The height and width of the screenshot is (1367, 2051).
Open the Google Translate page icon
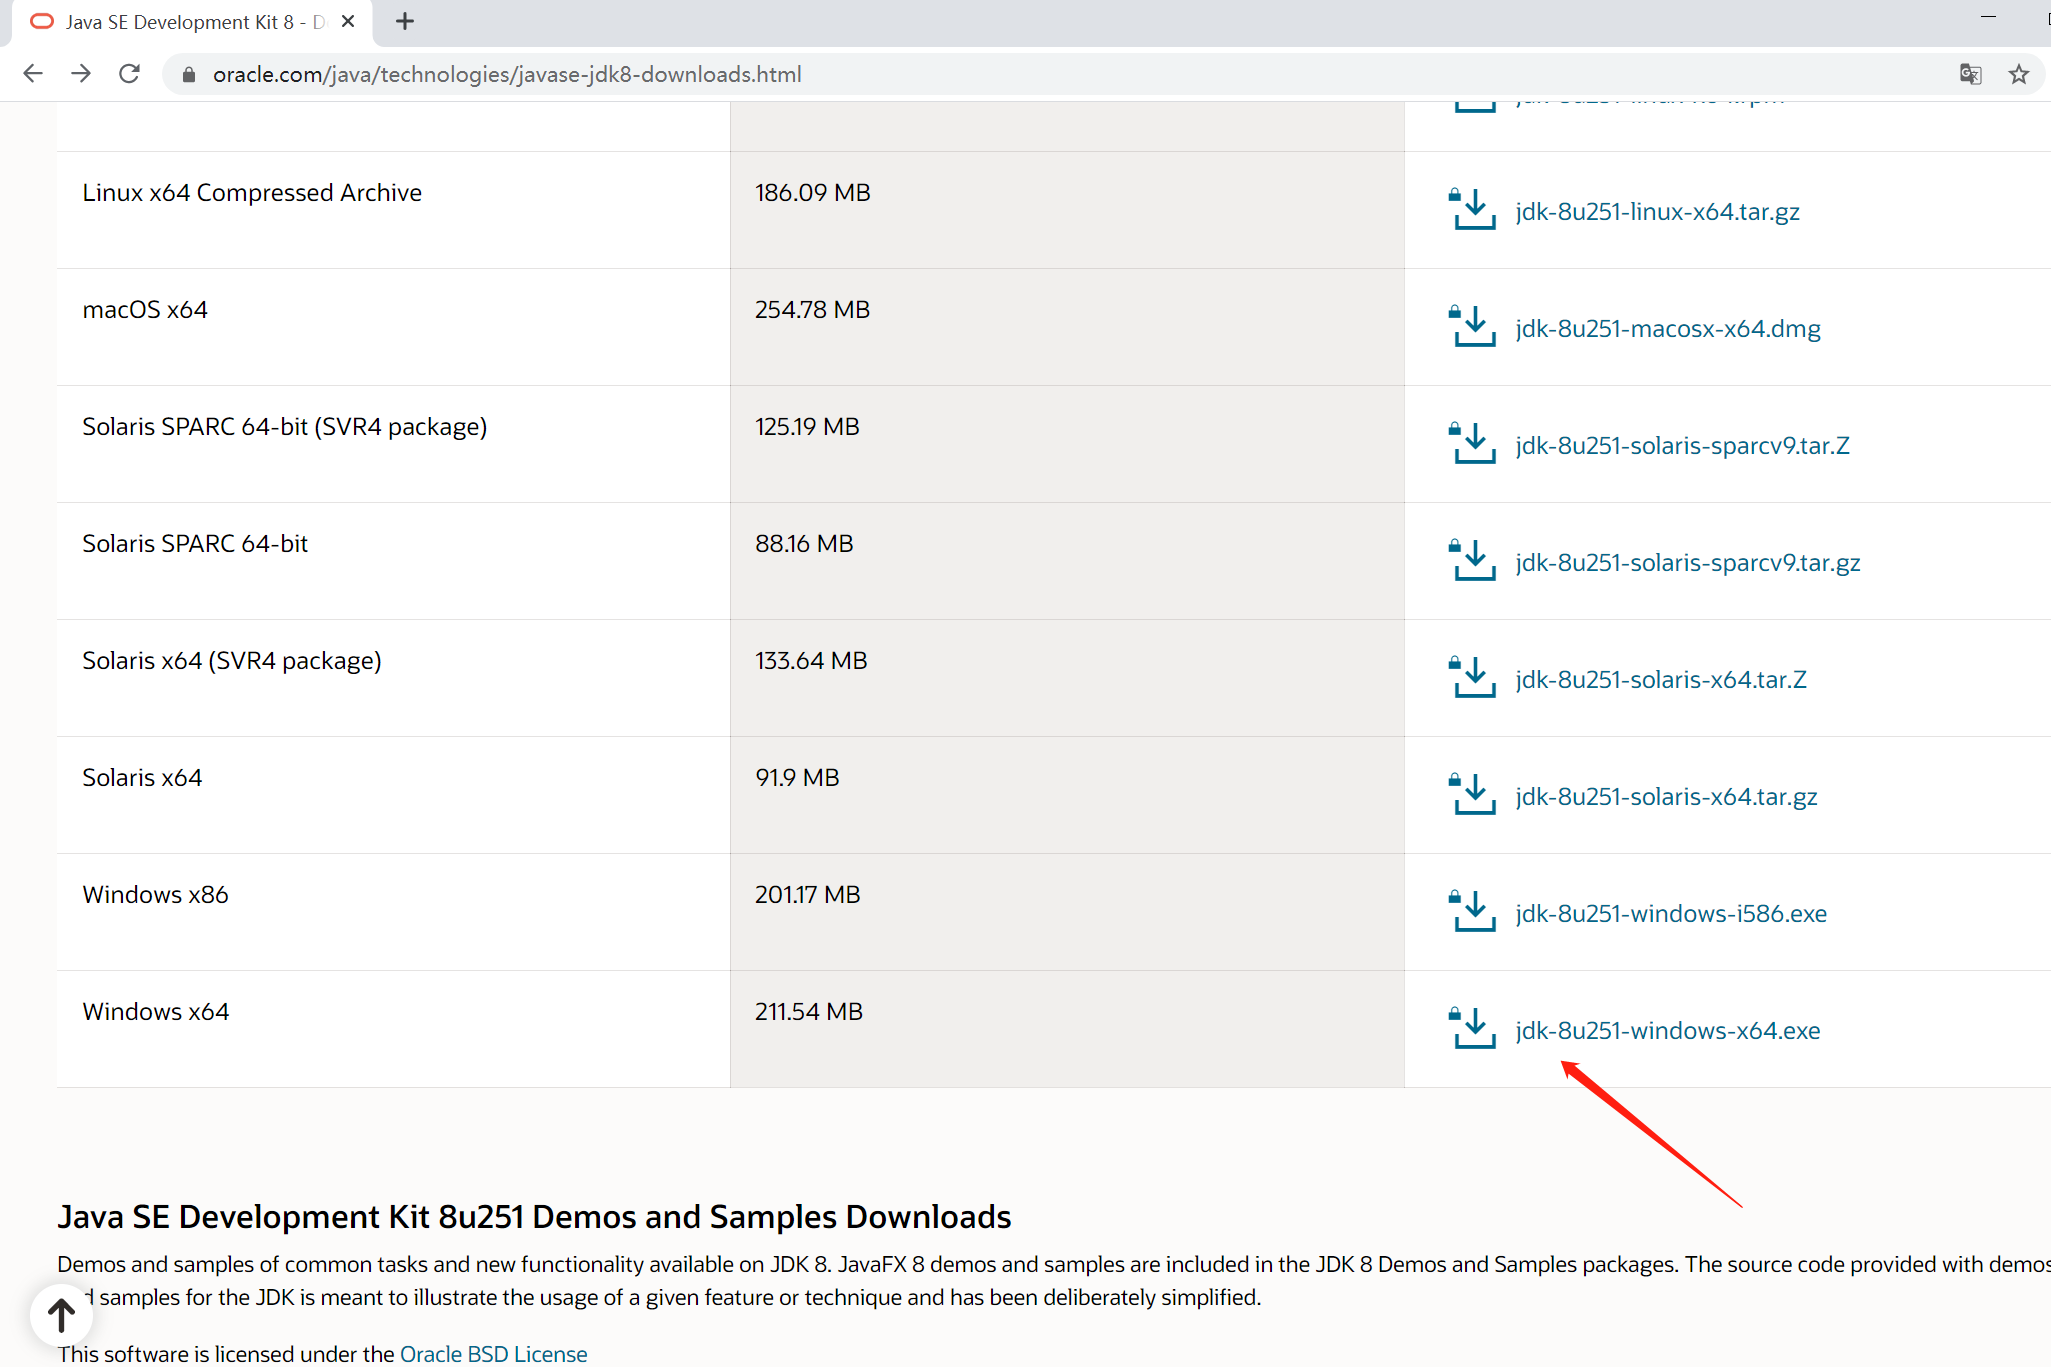[1970, 74]
